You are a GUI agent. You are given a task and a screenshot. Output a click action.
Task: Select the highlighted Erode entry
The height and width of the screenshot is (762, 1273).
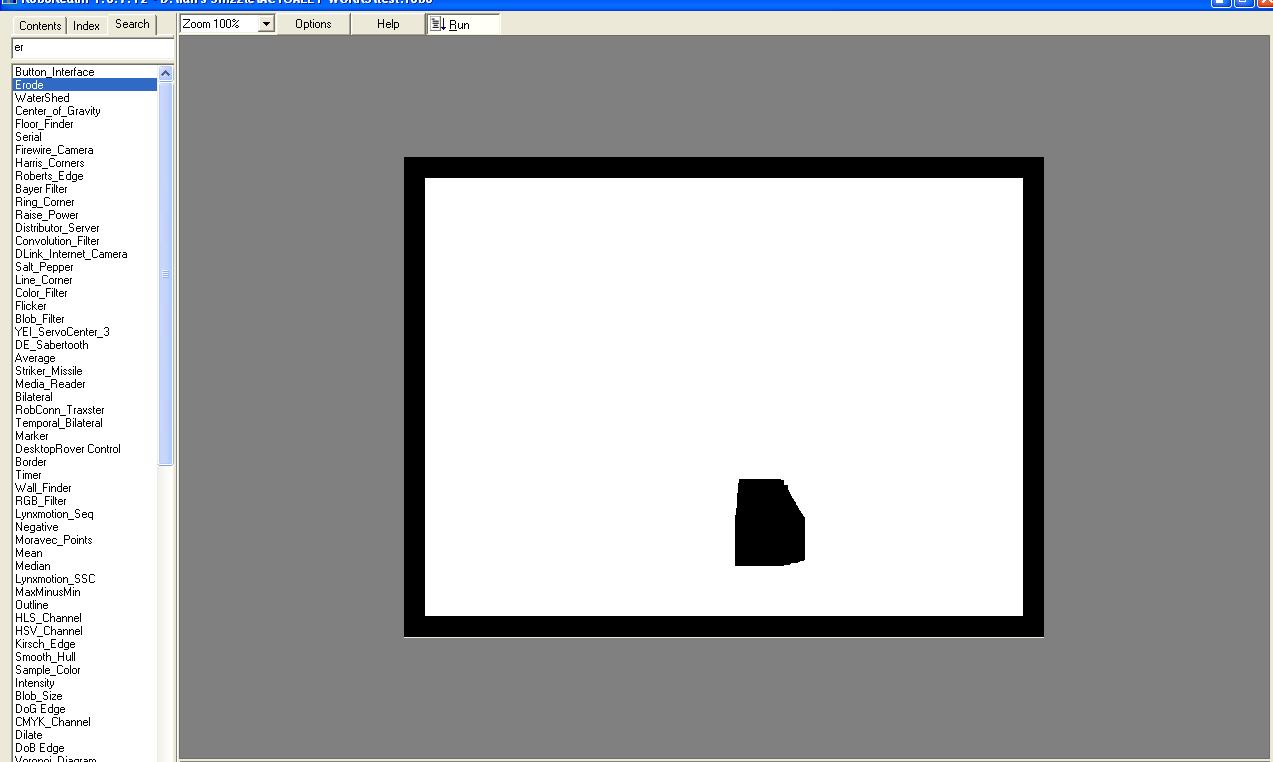[30, 85]
